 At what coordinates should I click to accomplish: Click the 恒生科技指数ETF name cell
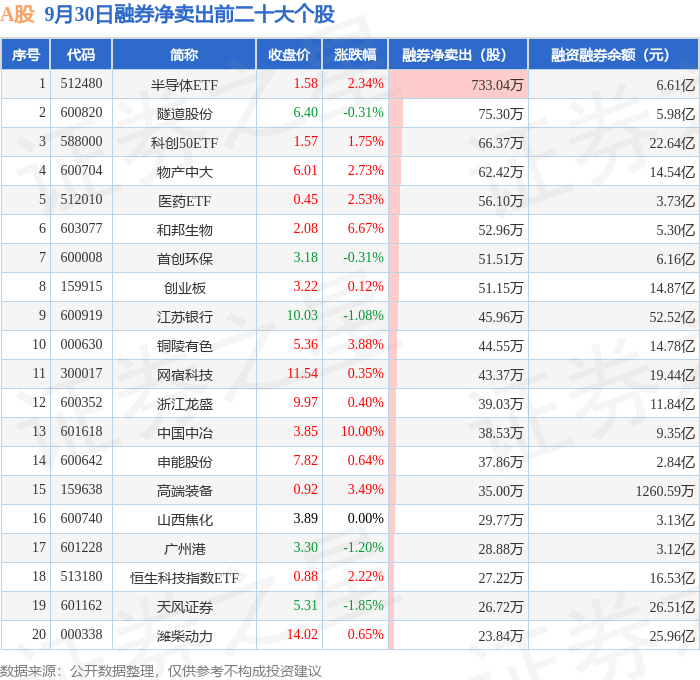point(184,578)
